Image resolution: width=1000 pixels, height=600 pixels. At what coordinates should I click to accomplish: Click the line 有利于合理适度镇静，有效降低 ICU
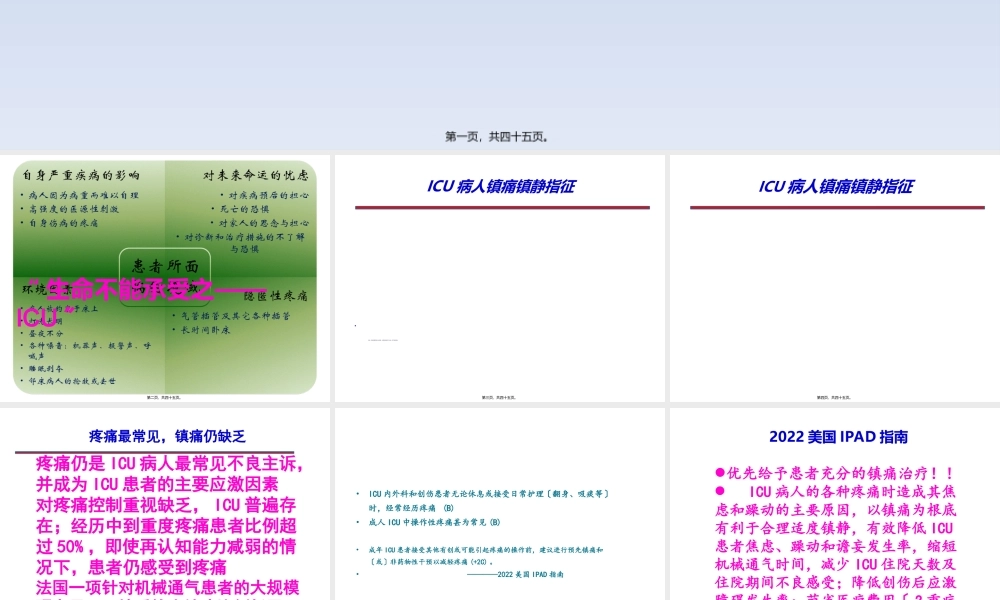835,528
